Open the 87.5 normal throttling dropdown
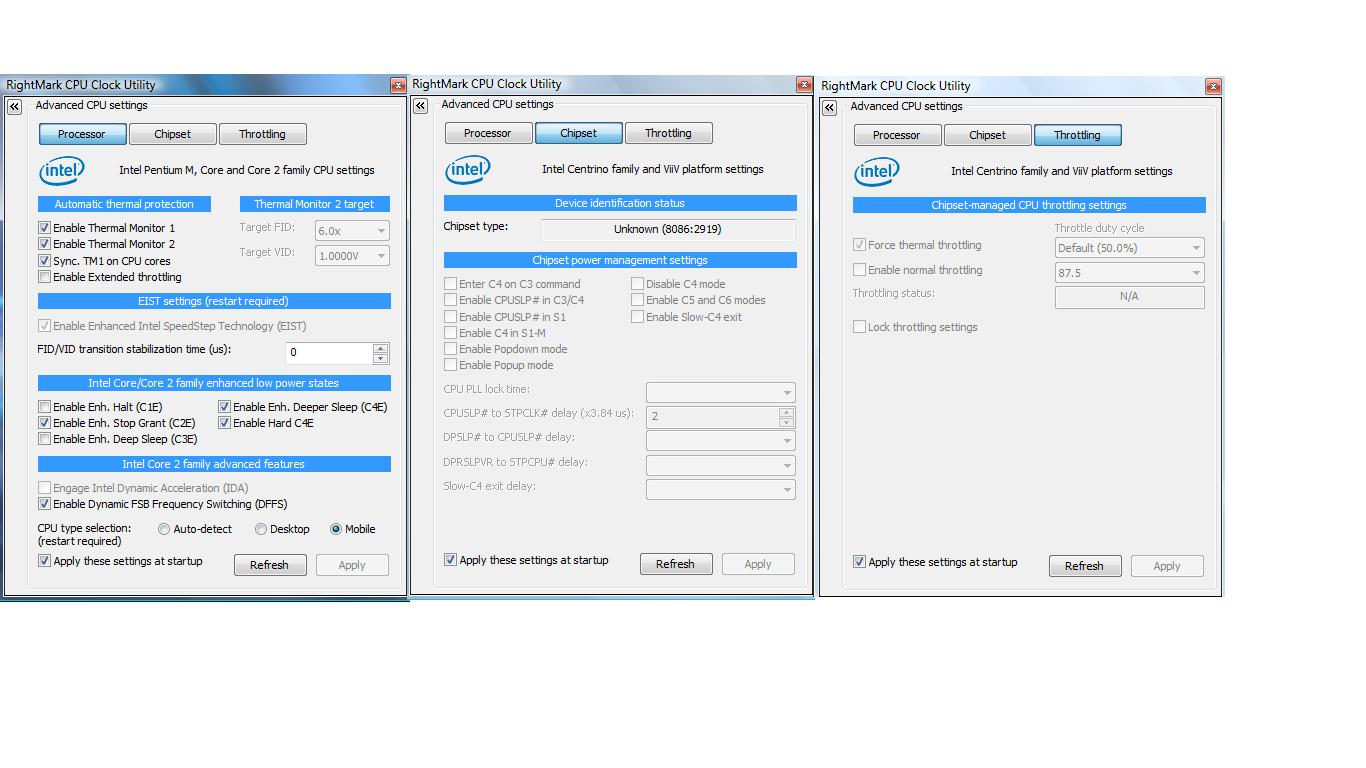Viewport: 1366px width, 768px height. click(1130, 272)
